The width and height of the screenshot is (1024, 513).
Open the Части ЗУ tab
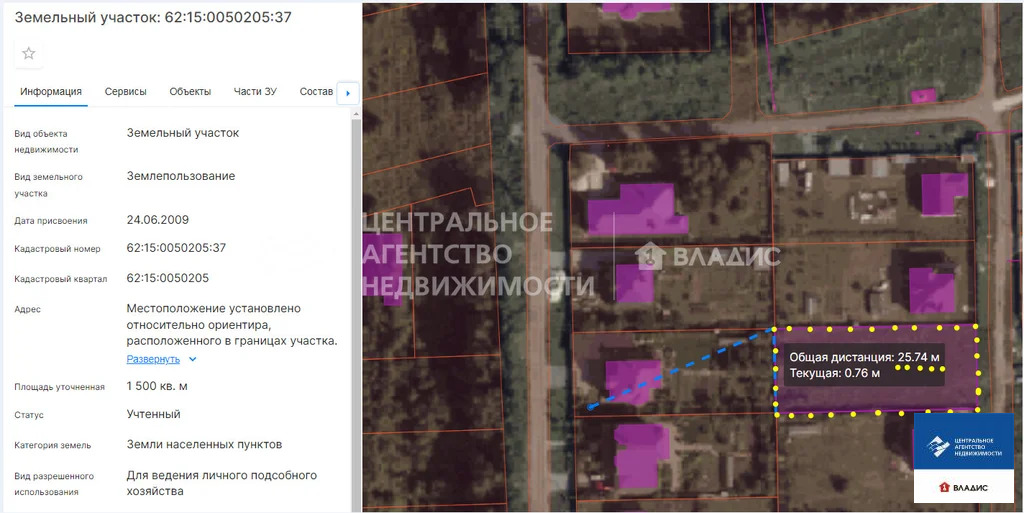coord(255,91)
